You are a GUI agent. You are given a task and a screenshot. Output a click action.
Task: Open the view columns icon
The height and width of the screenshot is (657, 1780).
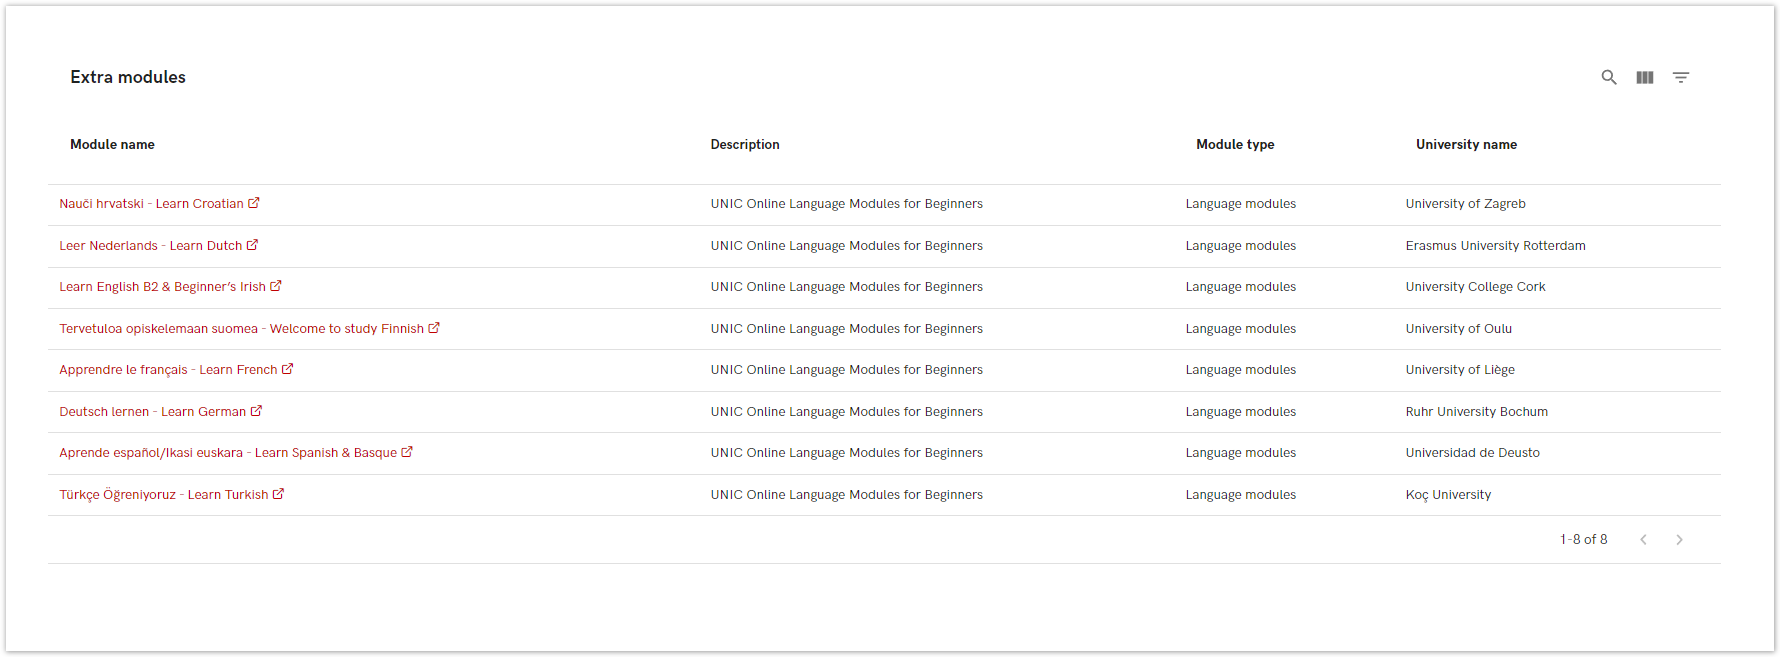click(x=1644, y=77)
